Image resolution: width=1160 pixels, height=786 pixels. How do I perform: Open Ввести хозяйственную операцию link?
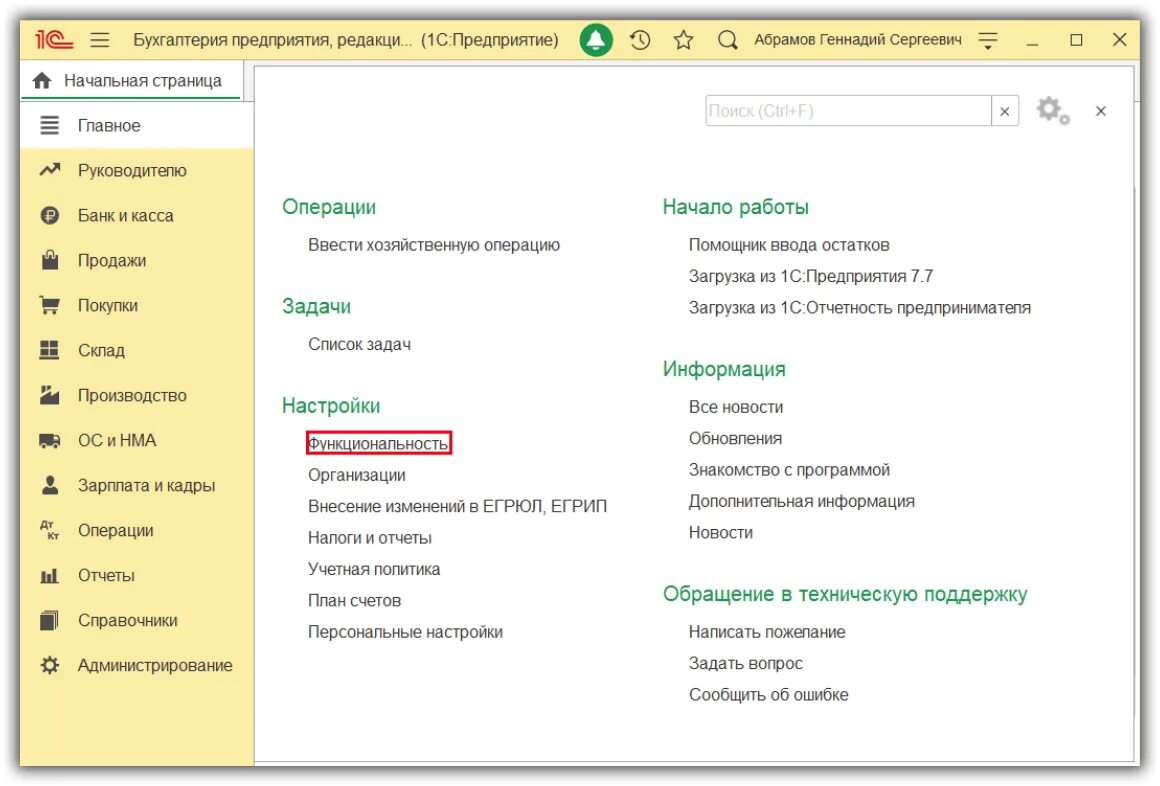[x=434, y=245]
